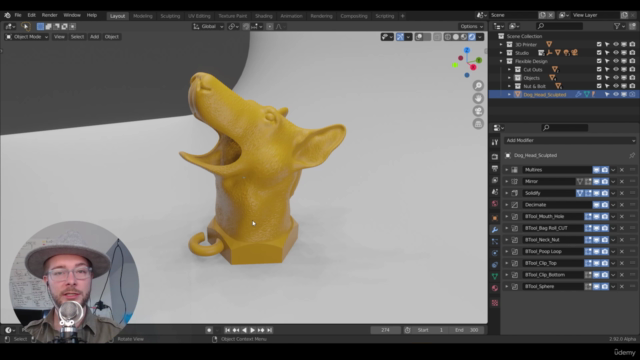Open the Solidify modifier extras dropdown arrow
The width and height of the screenshot is (640, 360).
pyautogui.click(x=613, y=193)
